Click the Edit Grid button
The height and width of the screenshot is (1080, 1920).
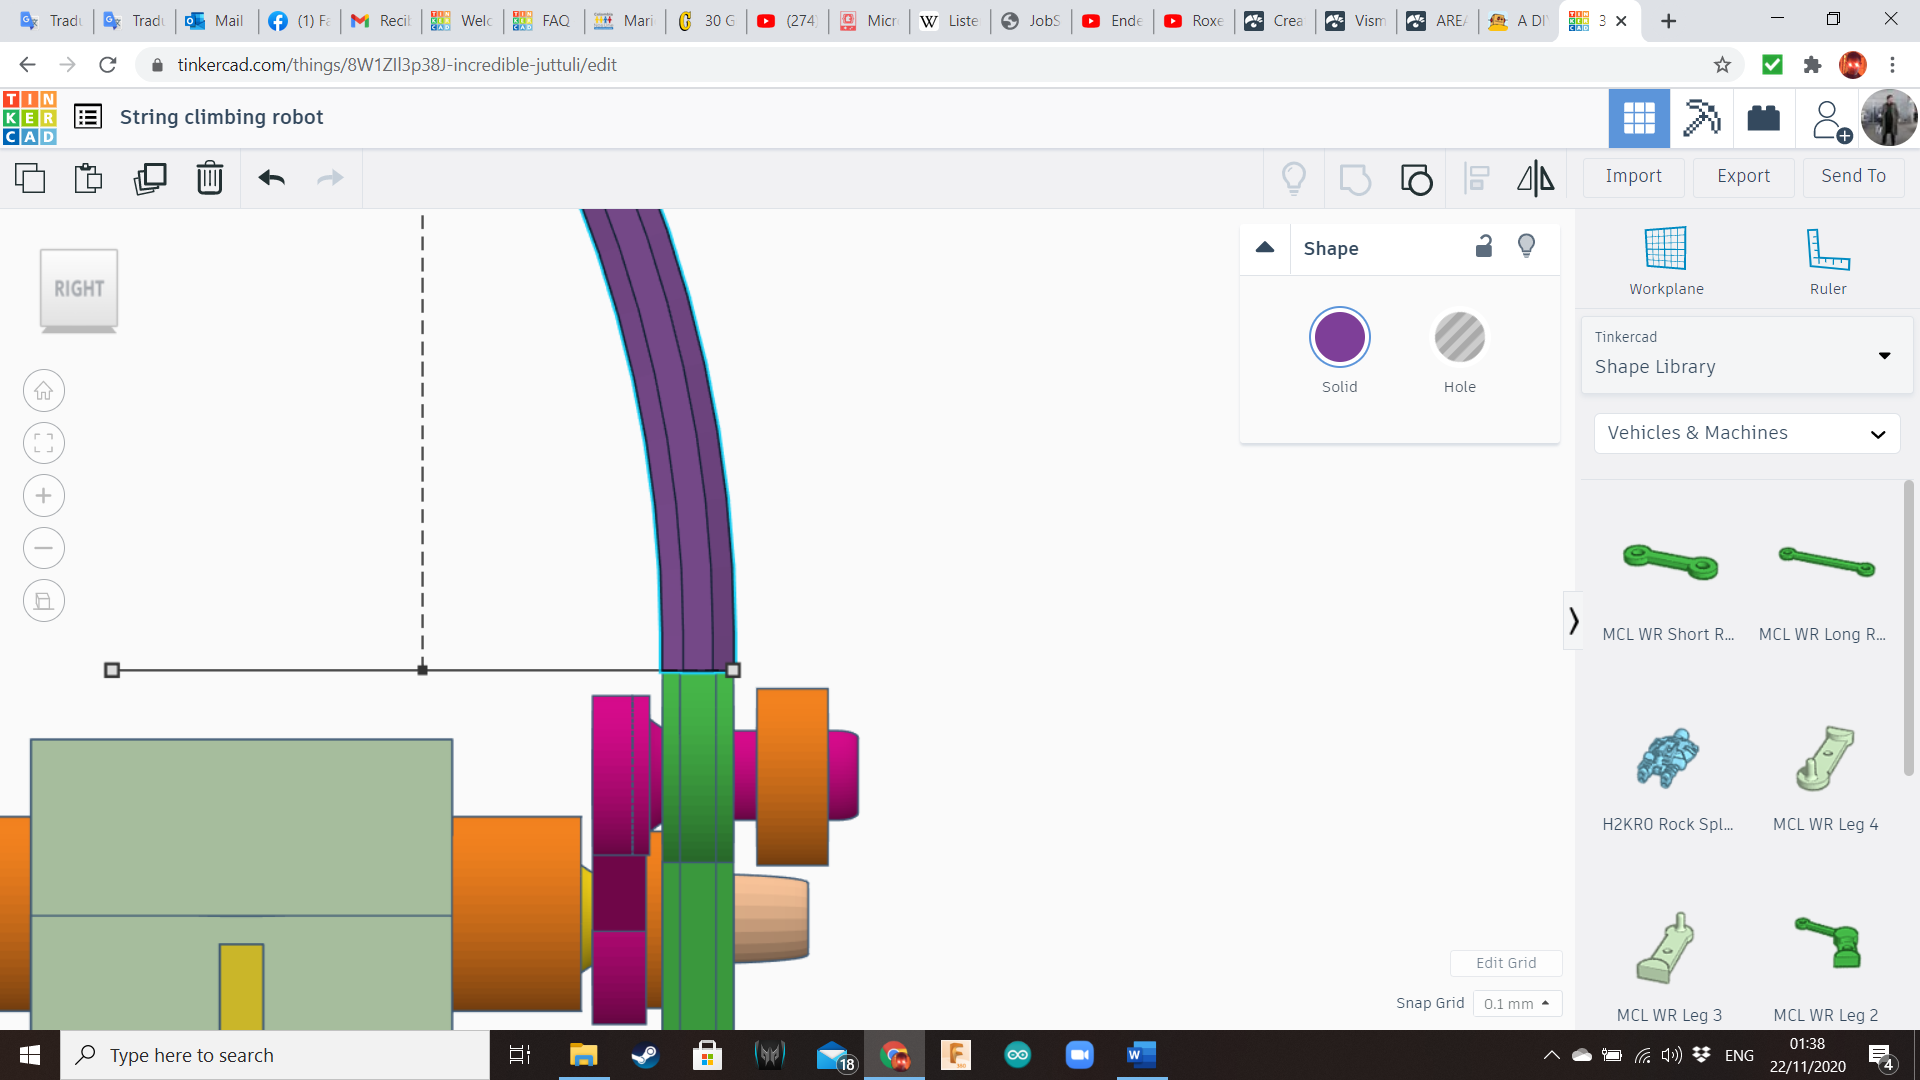point(1506,963)
